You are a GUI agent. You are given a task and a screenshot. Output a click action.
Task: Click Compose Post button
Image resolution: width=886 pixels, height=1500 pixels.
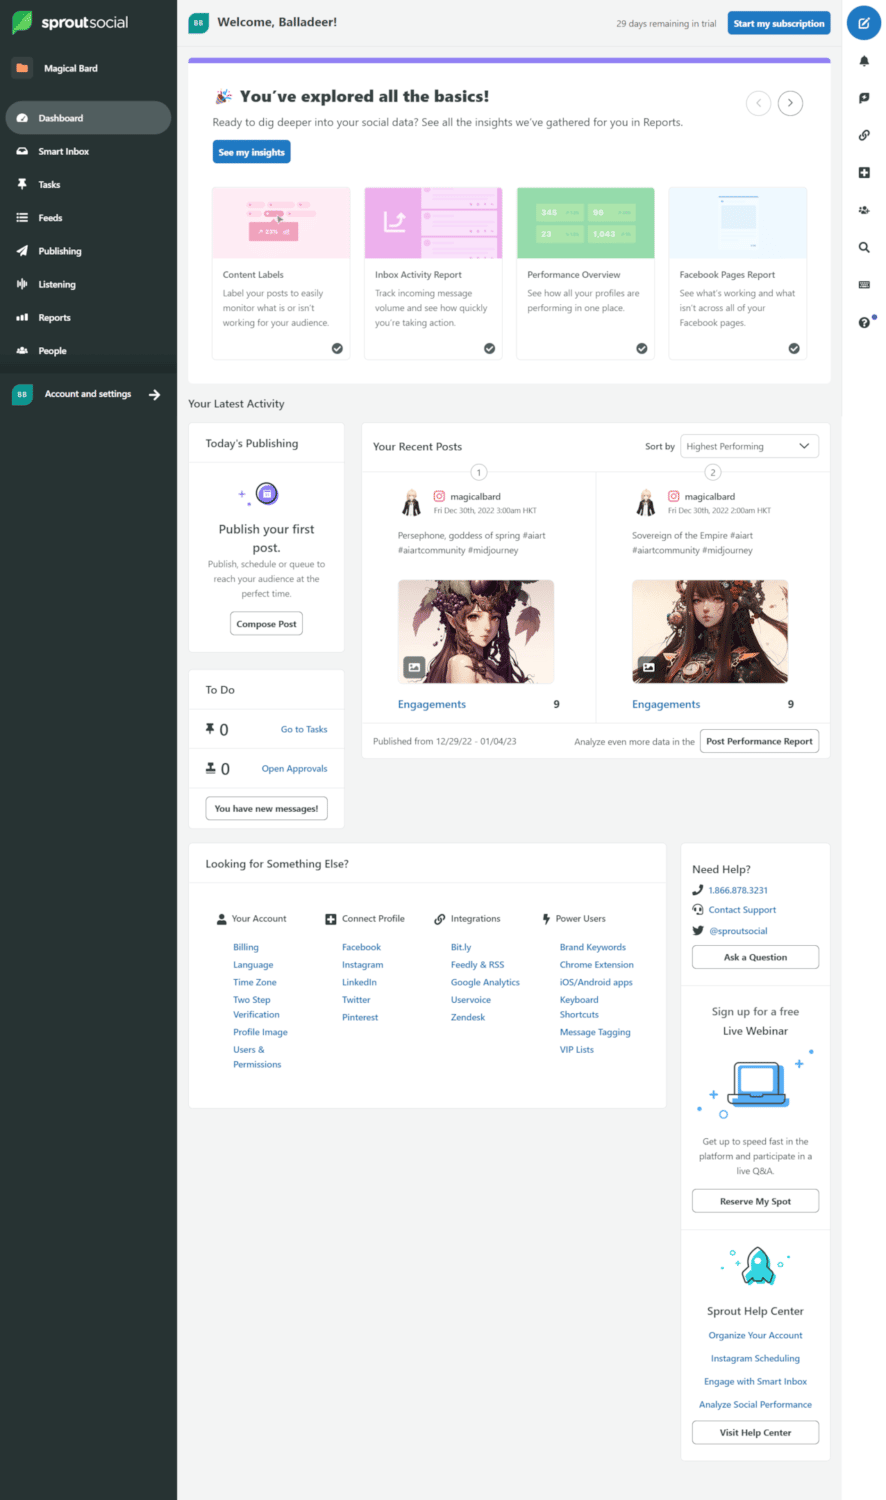(x=267, y=624)
